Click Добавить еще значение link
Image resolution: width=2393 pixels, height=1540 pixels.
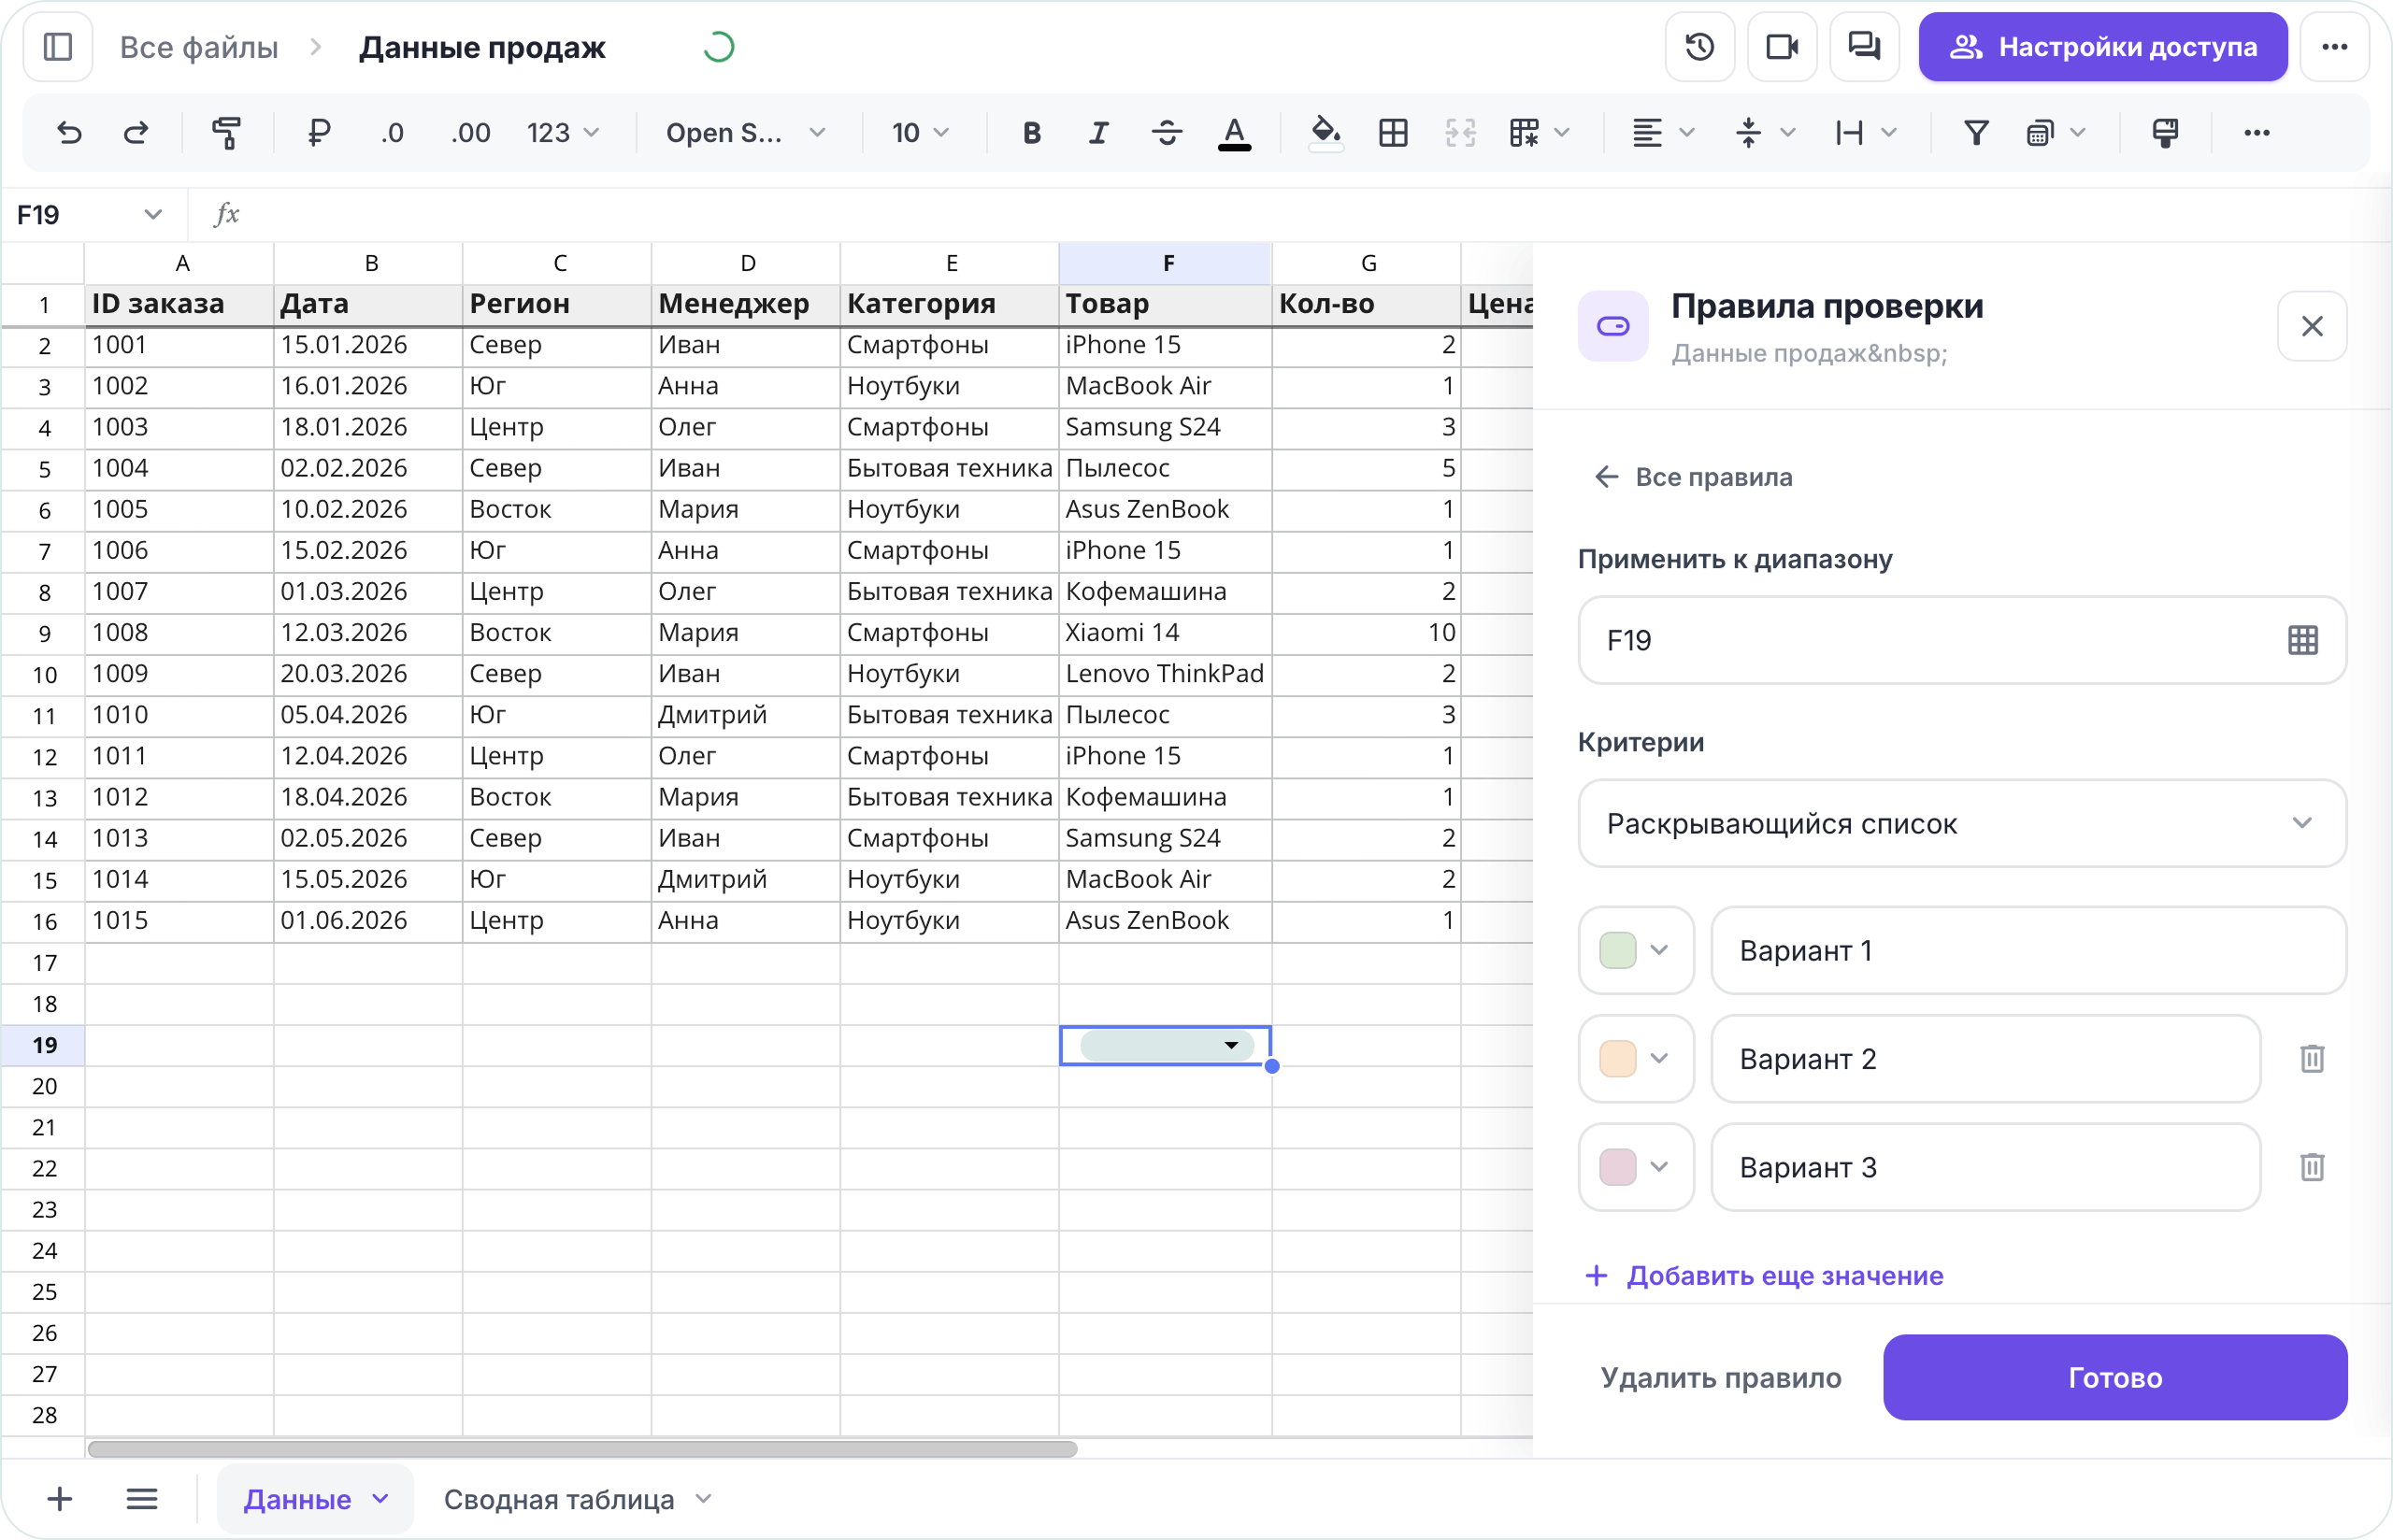click(x=1765, y=1276)
